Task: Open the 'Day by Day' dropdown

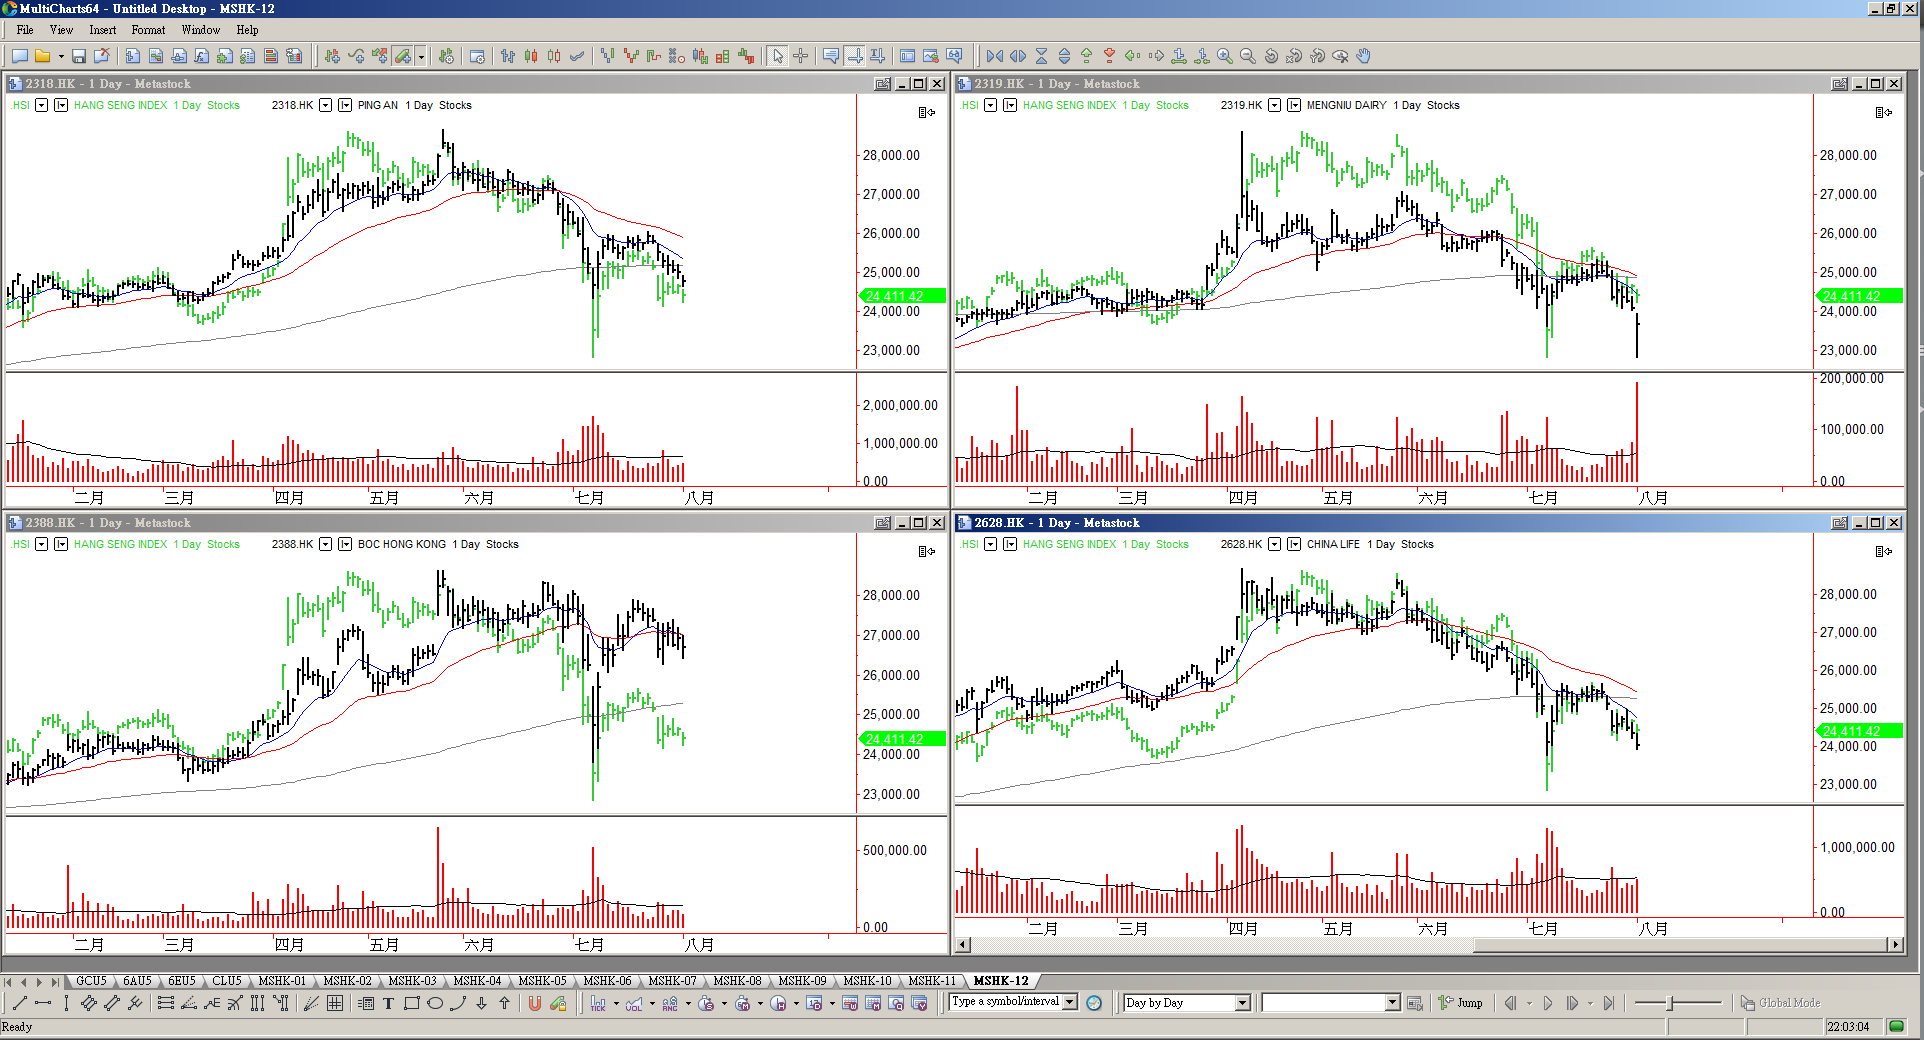Action: (x=1242, y=1003)
